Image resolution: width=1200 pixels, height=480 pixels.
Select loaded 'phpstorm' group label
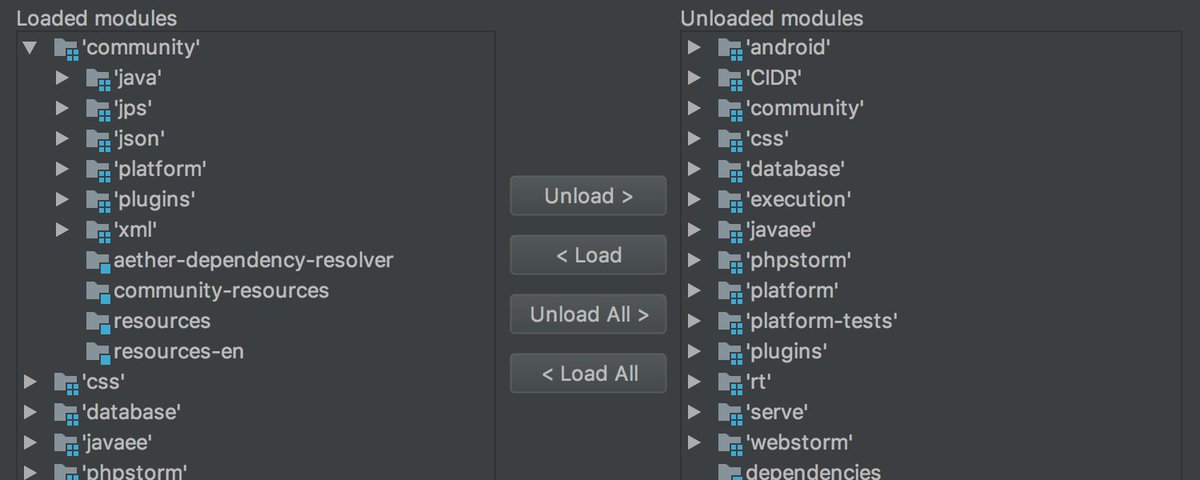tap(134, 471)
